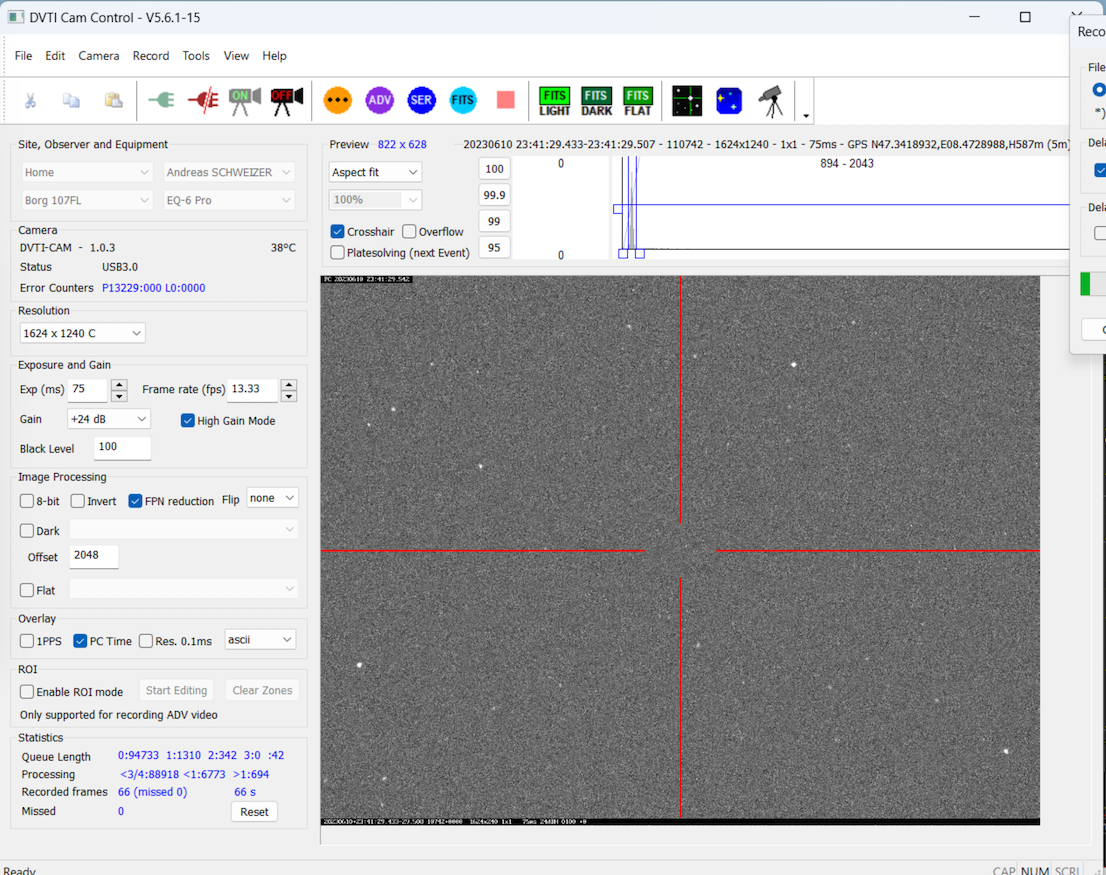This screenshot has height=875, width=1106.
Task: Click the Black Level input field
Action: [122, 447]
